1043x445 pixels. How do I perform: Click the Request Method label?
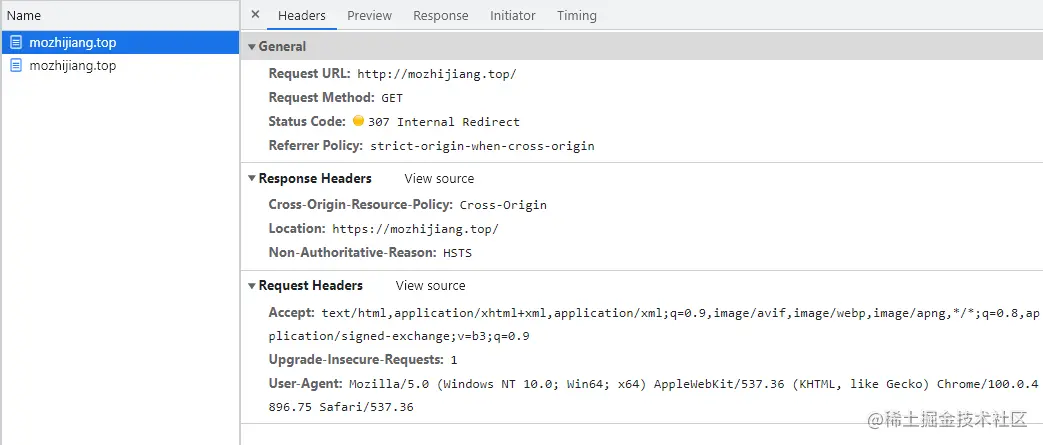(322, 97)
